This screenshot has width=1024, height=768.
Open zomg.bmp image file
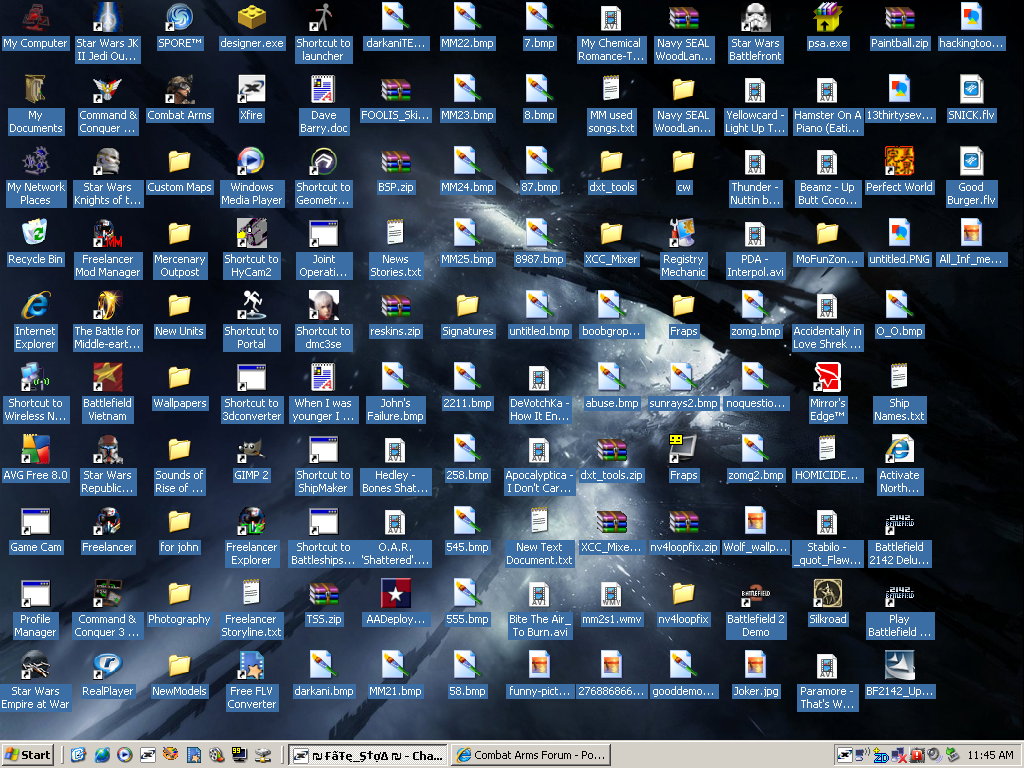point(756,315)
